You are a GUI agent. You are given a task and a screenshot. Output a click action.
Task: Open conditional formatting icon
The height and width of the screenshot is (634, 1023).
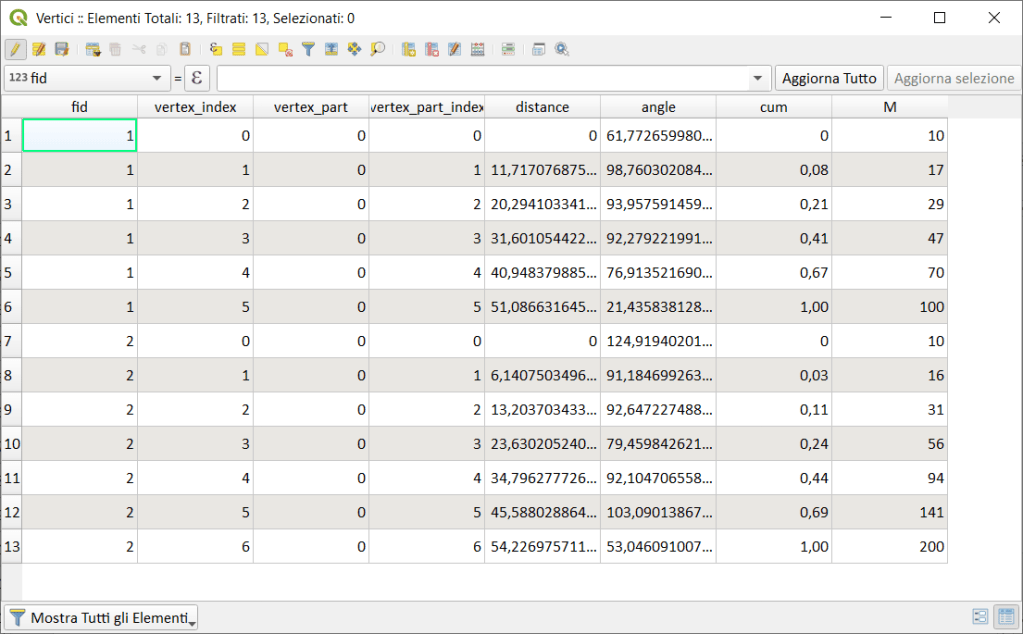[508, 49]
